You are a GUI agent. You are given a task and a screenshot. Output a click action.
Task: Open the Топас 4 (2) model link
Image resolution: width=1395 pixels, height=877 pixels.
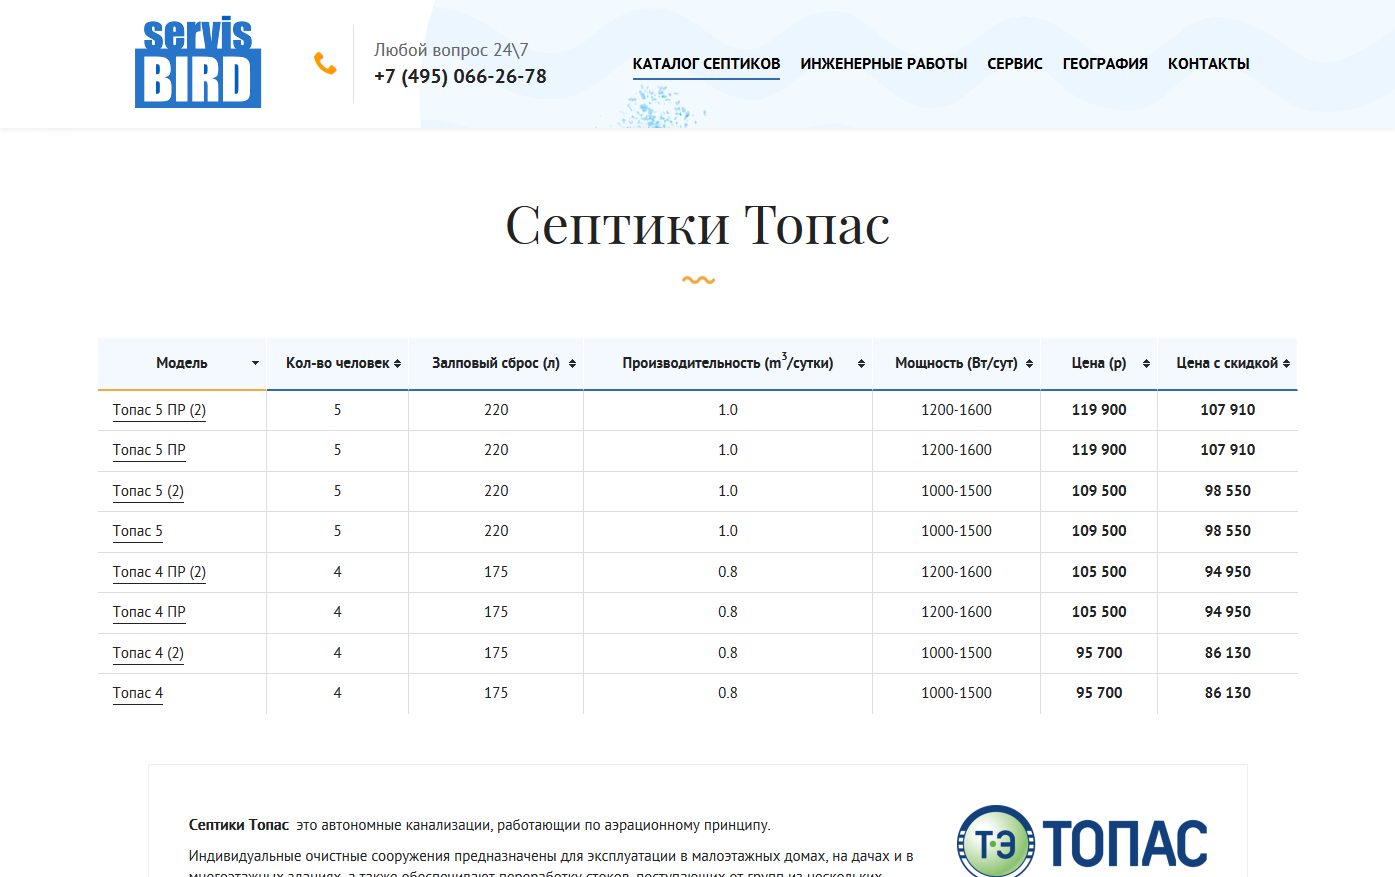point(148,653)
